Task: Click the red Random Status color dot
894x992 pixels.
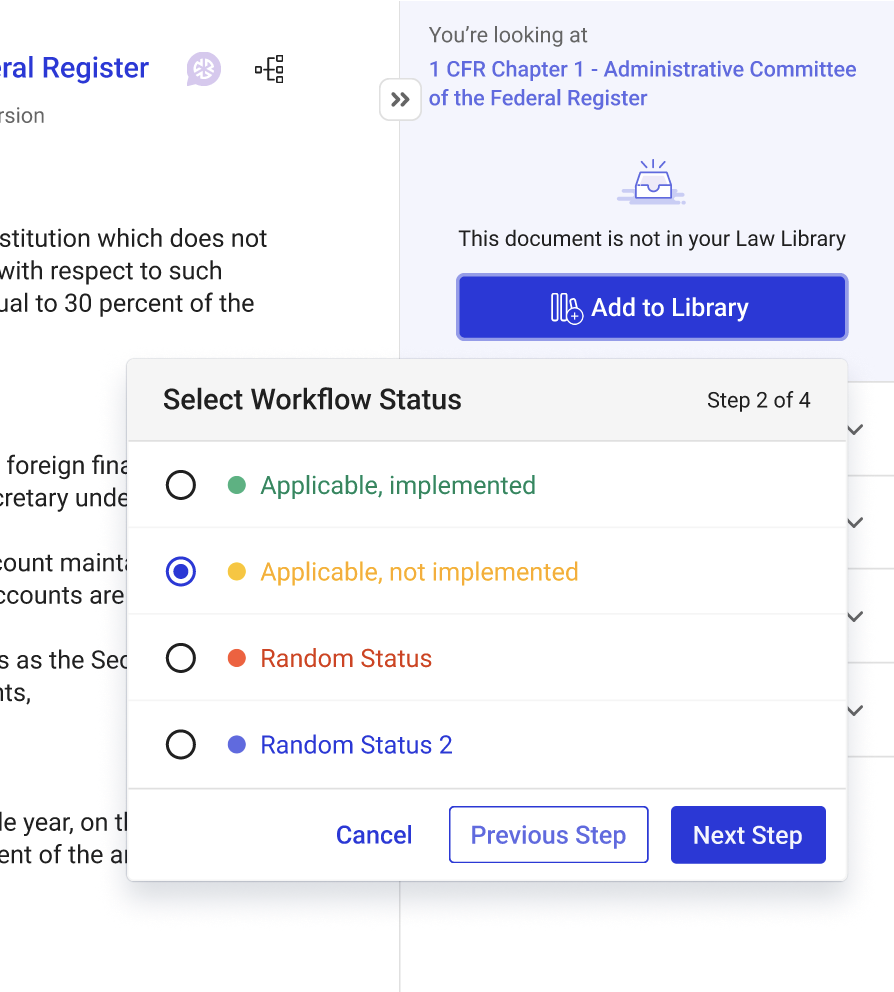Action: [237, 659]
